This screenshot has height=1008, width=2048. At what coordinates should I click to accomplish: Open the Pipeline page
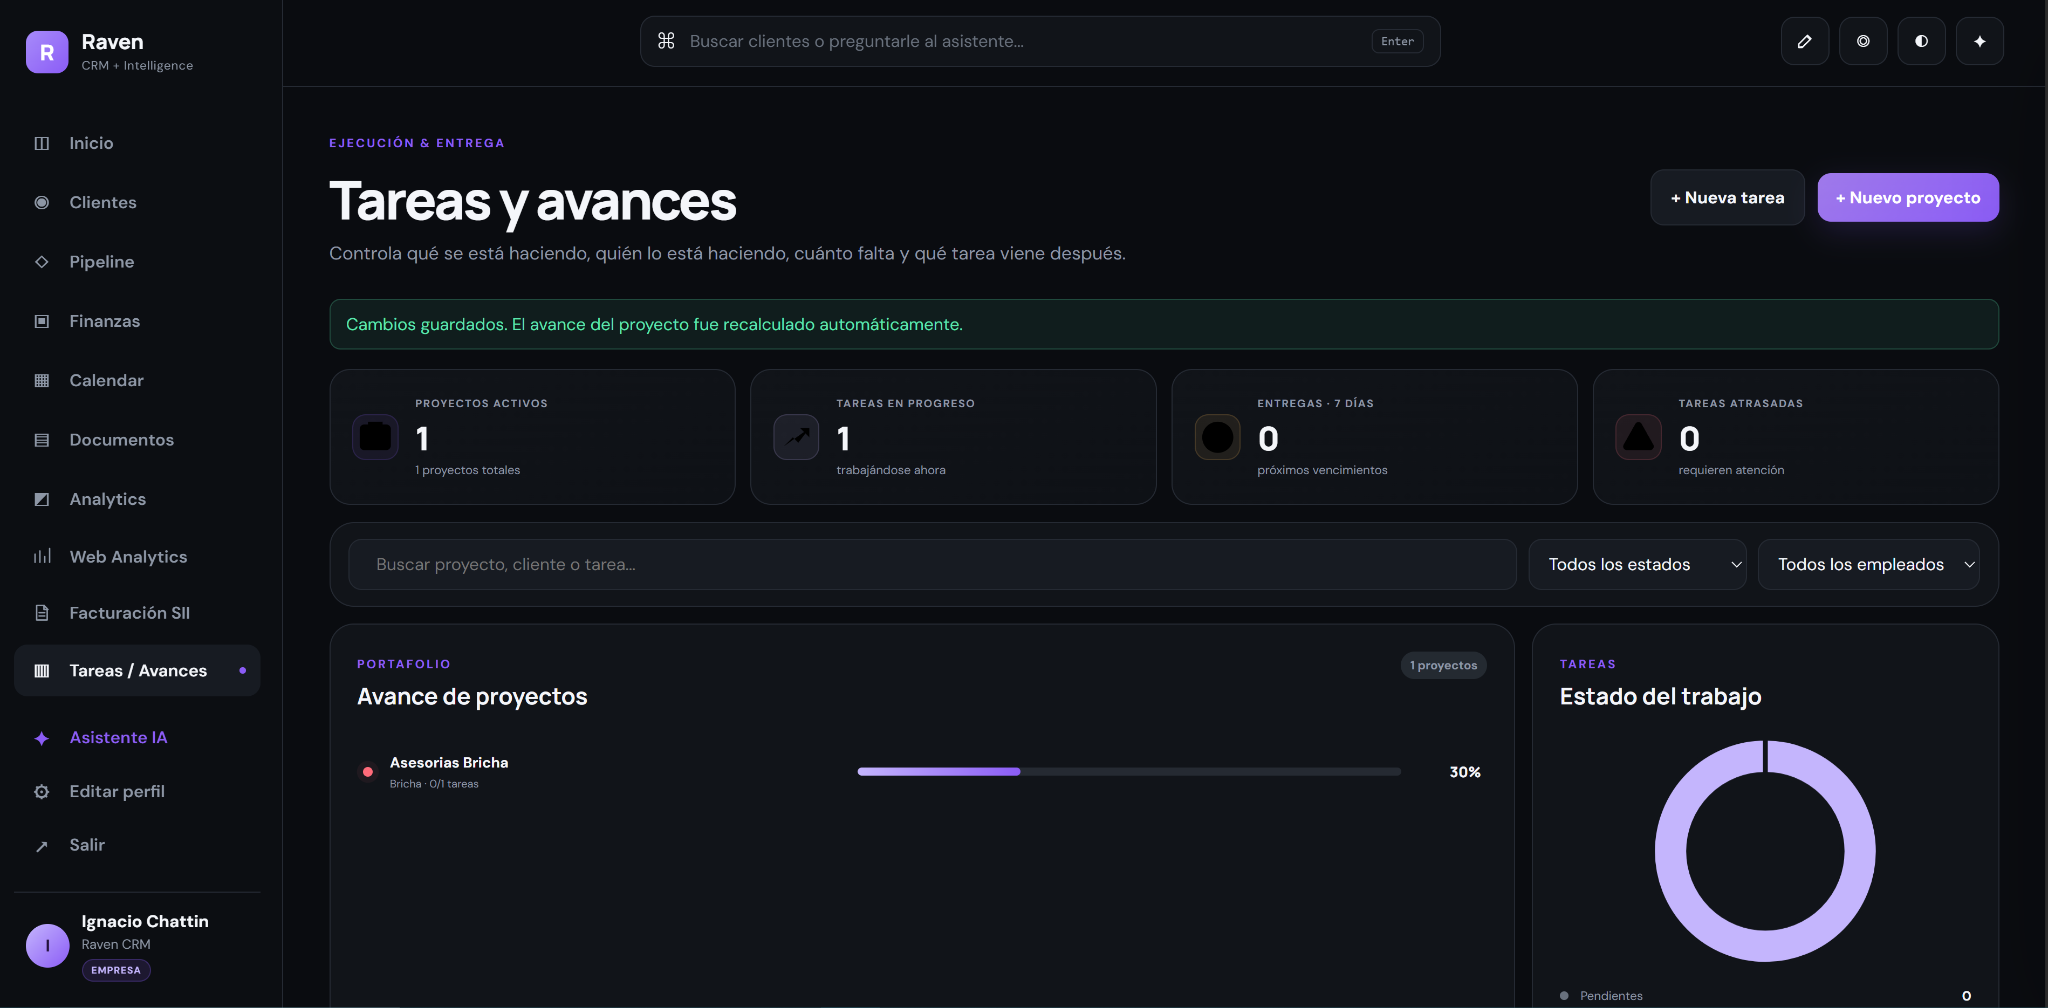pos(137,262)
